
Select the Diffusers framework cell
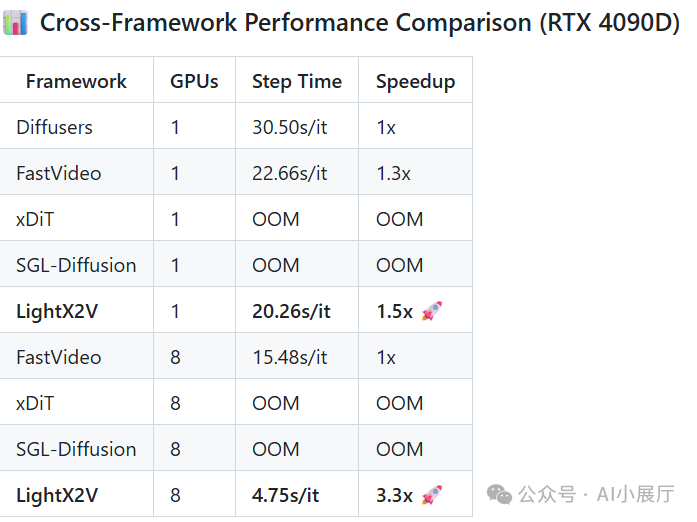click(x=54, y=127)
